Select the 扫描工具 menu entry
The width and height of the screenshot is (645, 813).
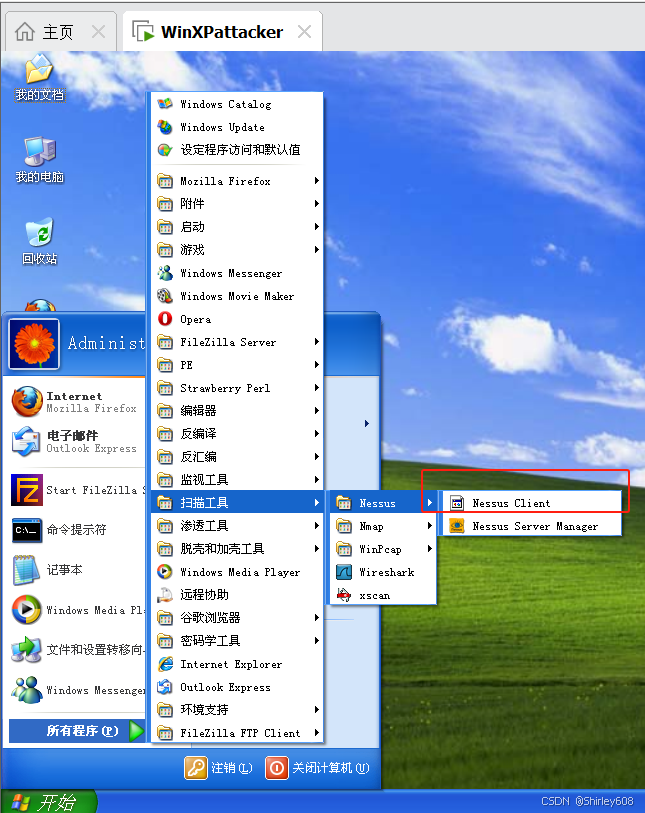pyautogui.click(x=237, y=502)
